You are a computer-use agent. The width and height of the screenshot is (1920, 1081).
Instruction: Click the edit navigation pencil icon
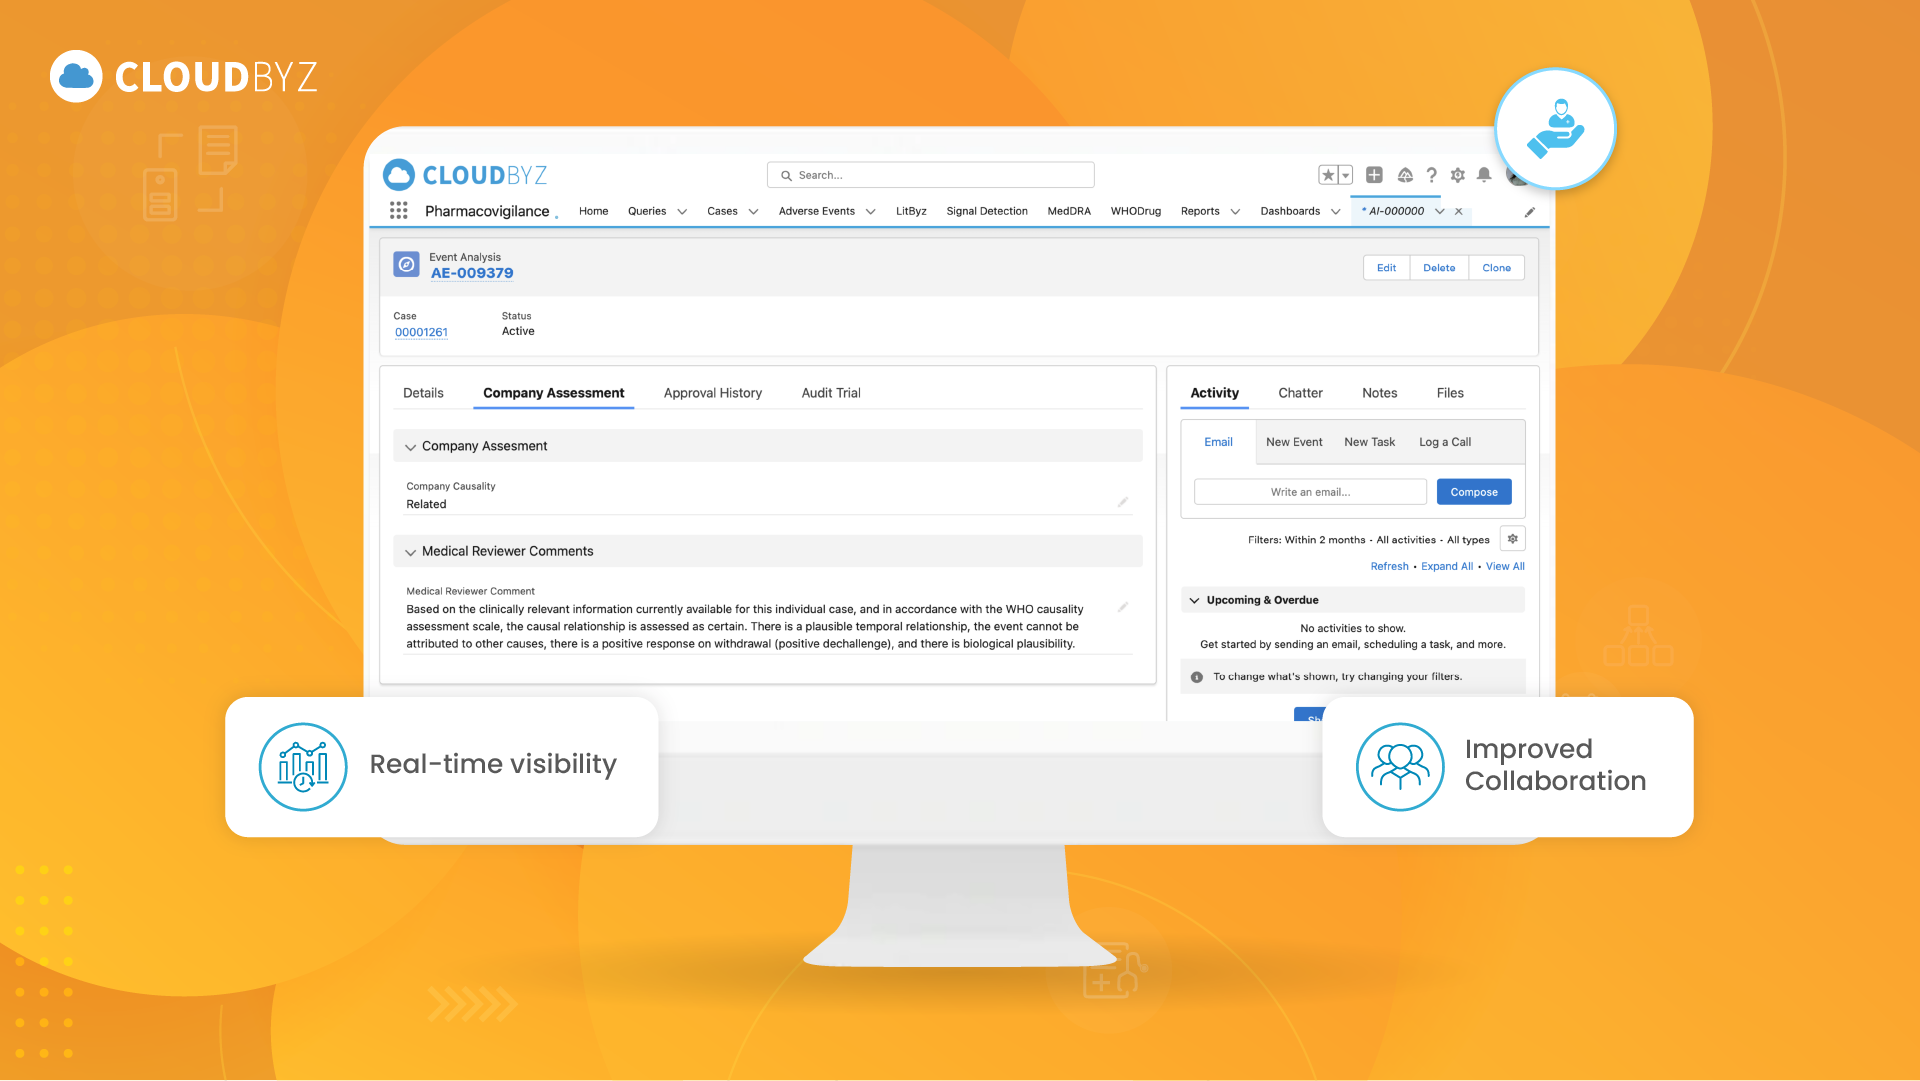click(x=1530, y=212)
